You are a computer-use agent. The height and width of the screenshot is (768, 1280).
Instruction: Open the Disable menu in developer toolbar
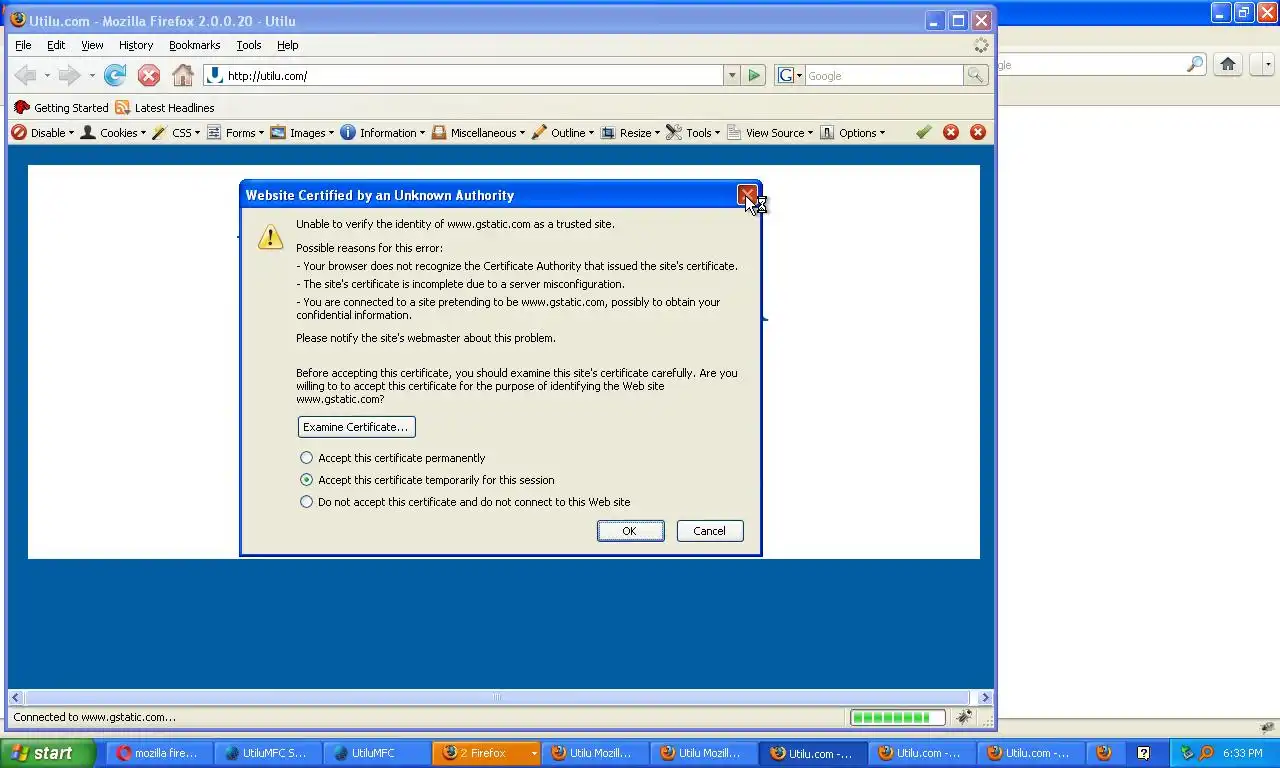point(42,132)
